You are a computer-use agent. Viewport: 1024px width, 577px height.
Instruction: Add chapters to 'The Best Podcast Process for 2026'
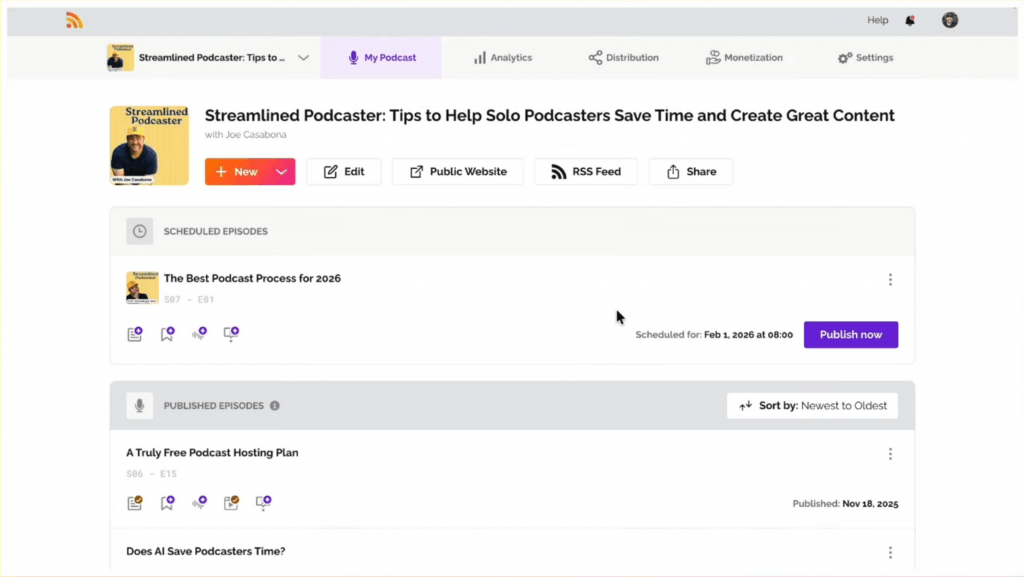[167, 334]
